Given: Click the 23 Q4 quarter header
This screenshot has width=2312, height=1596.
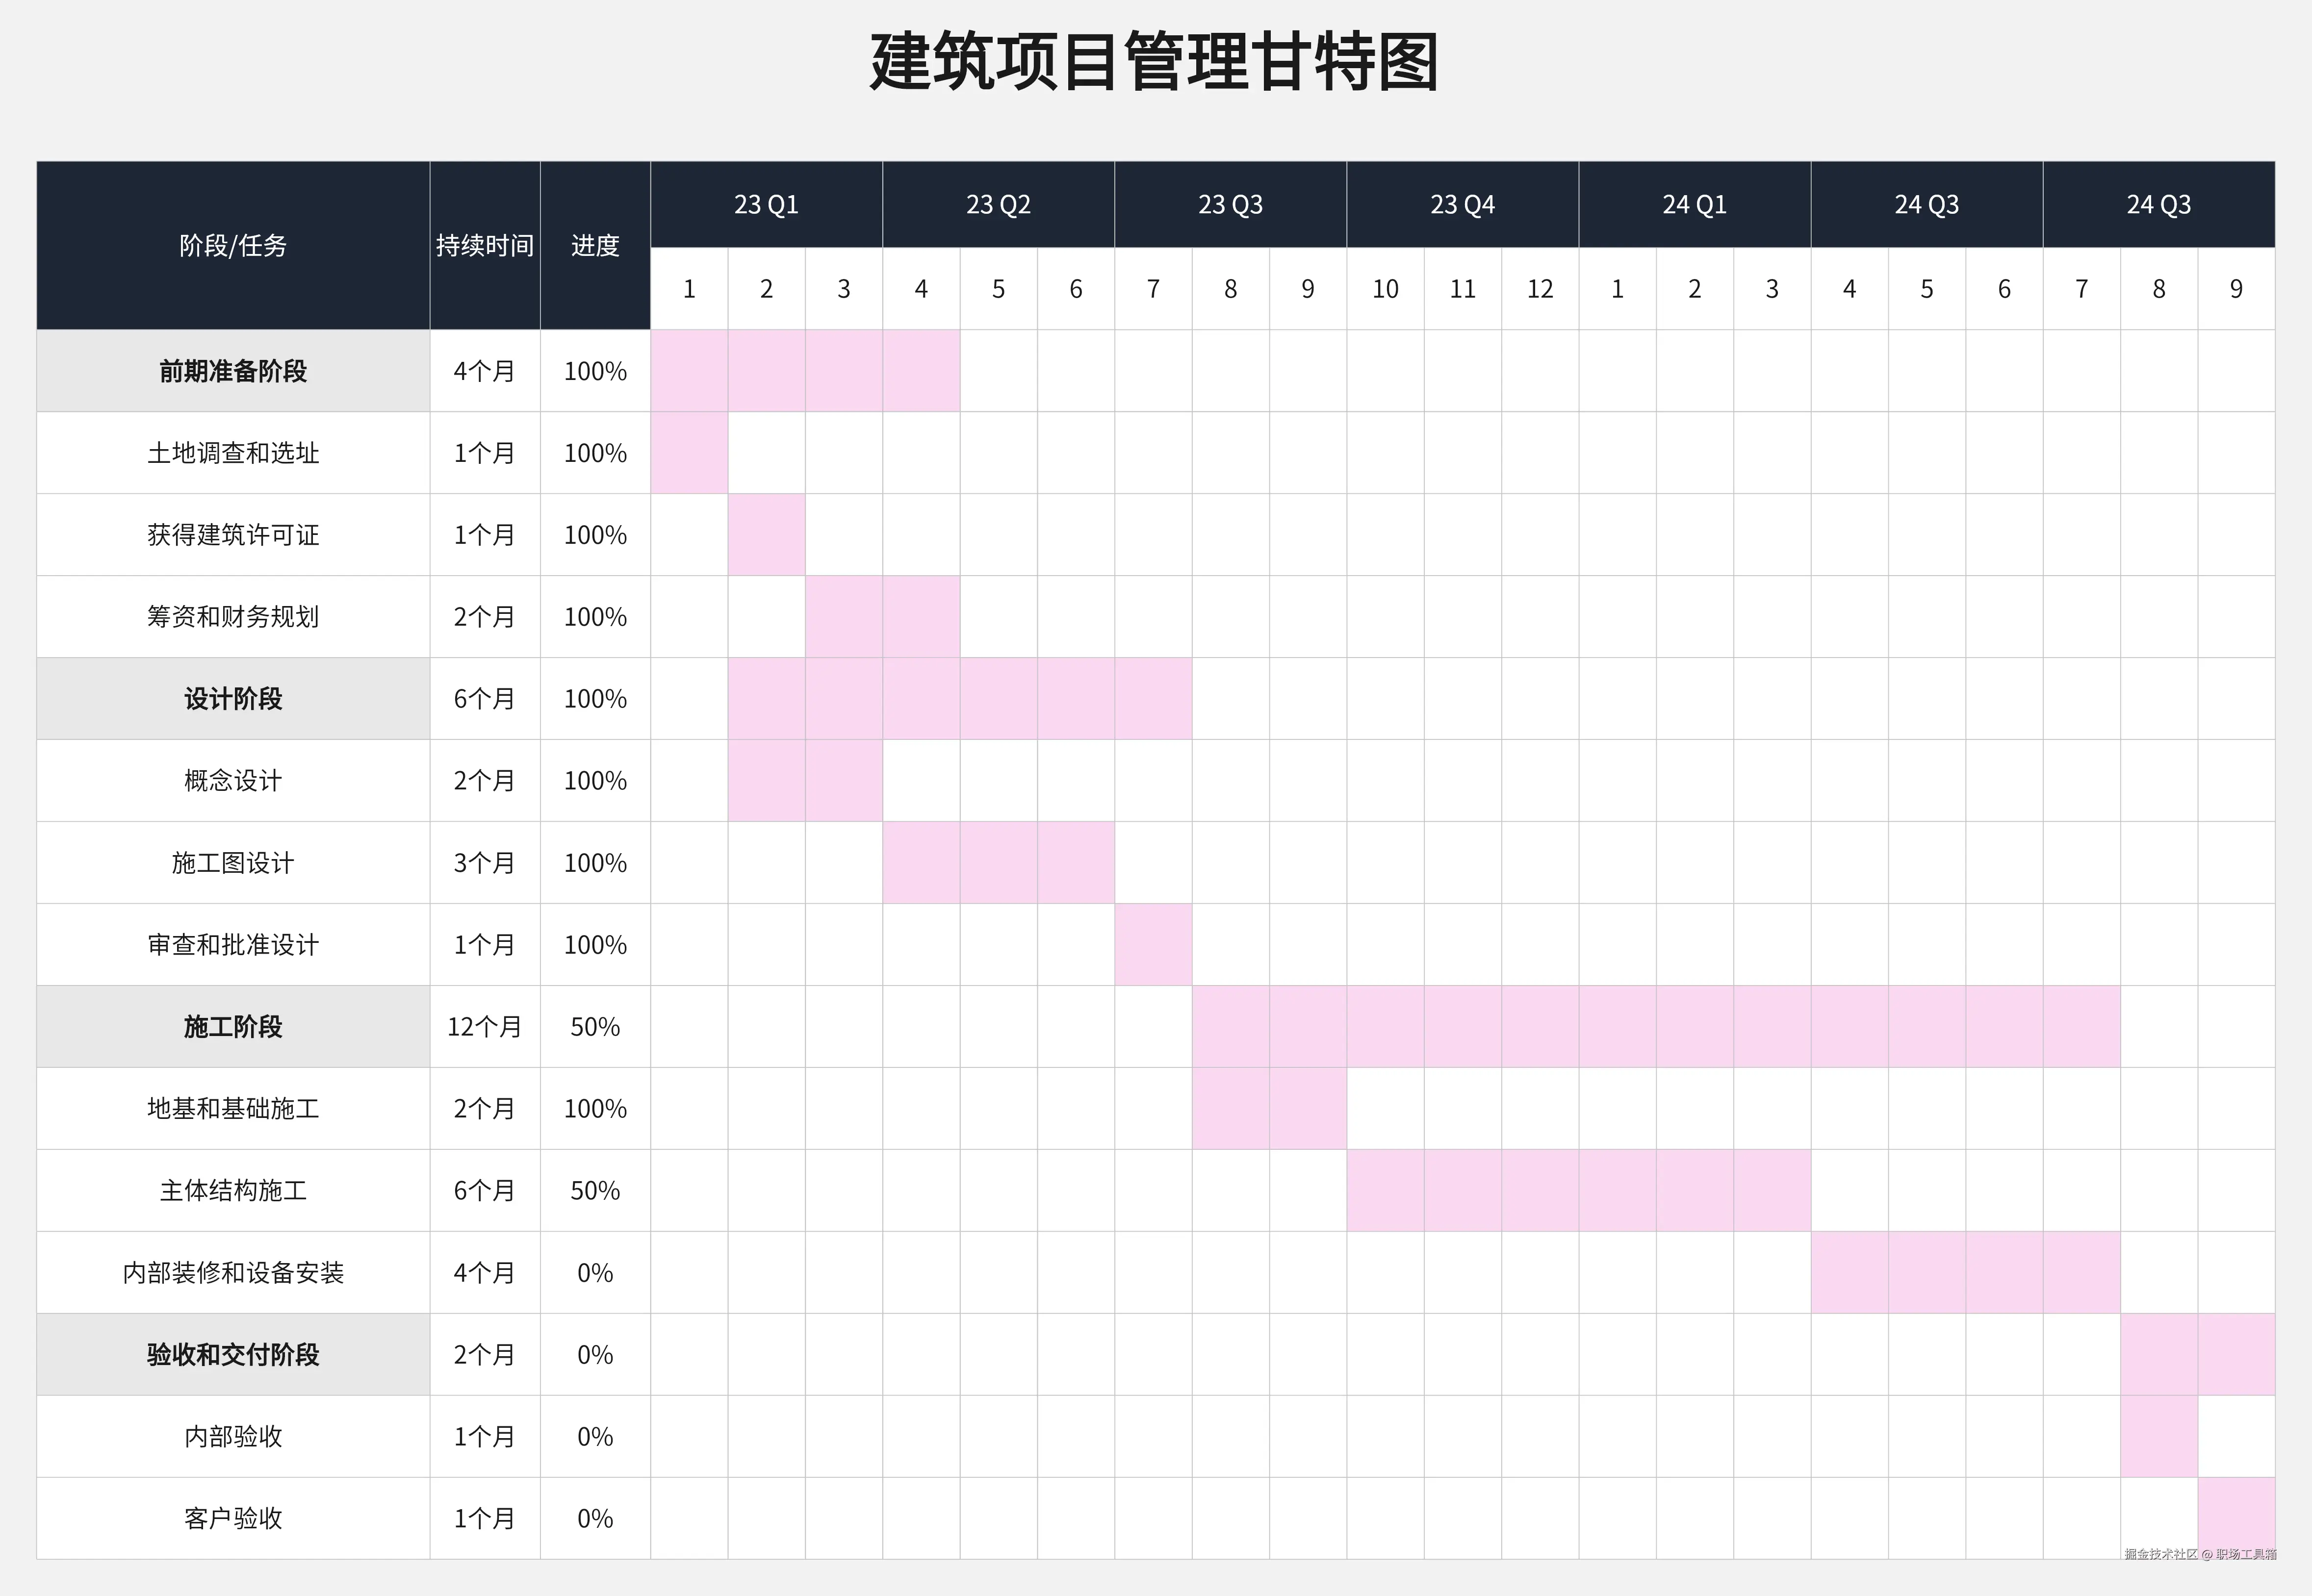Looking at the screenshot, I should [x=1462, y=204].
